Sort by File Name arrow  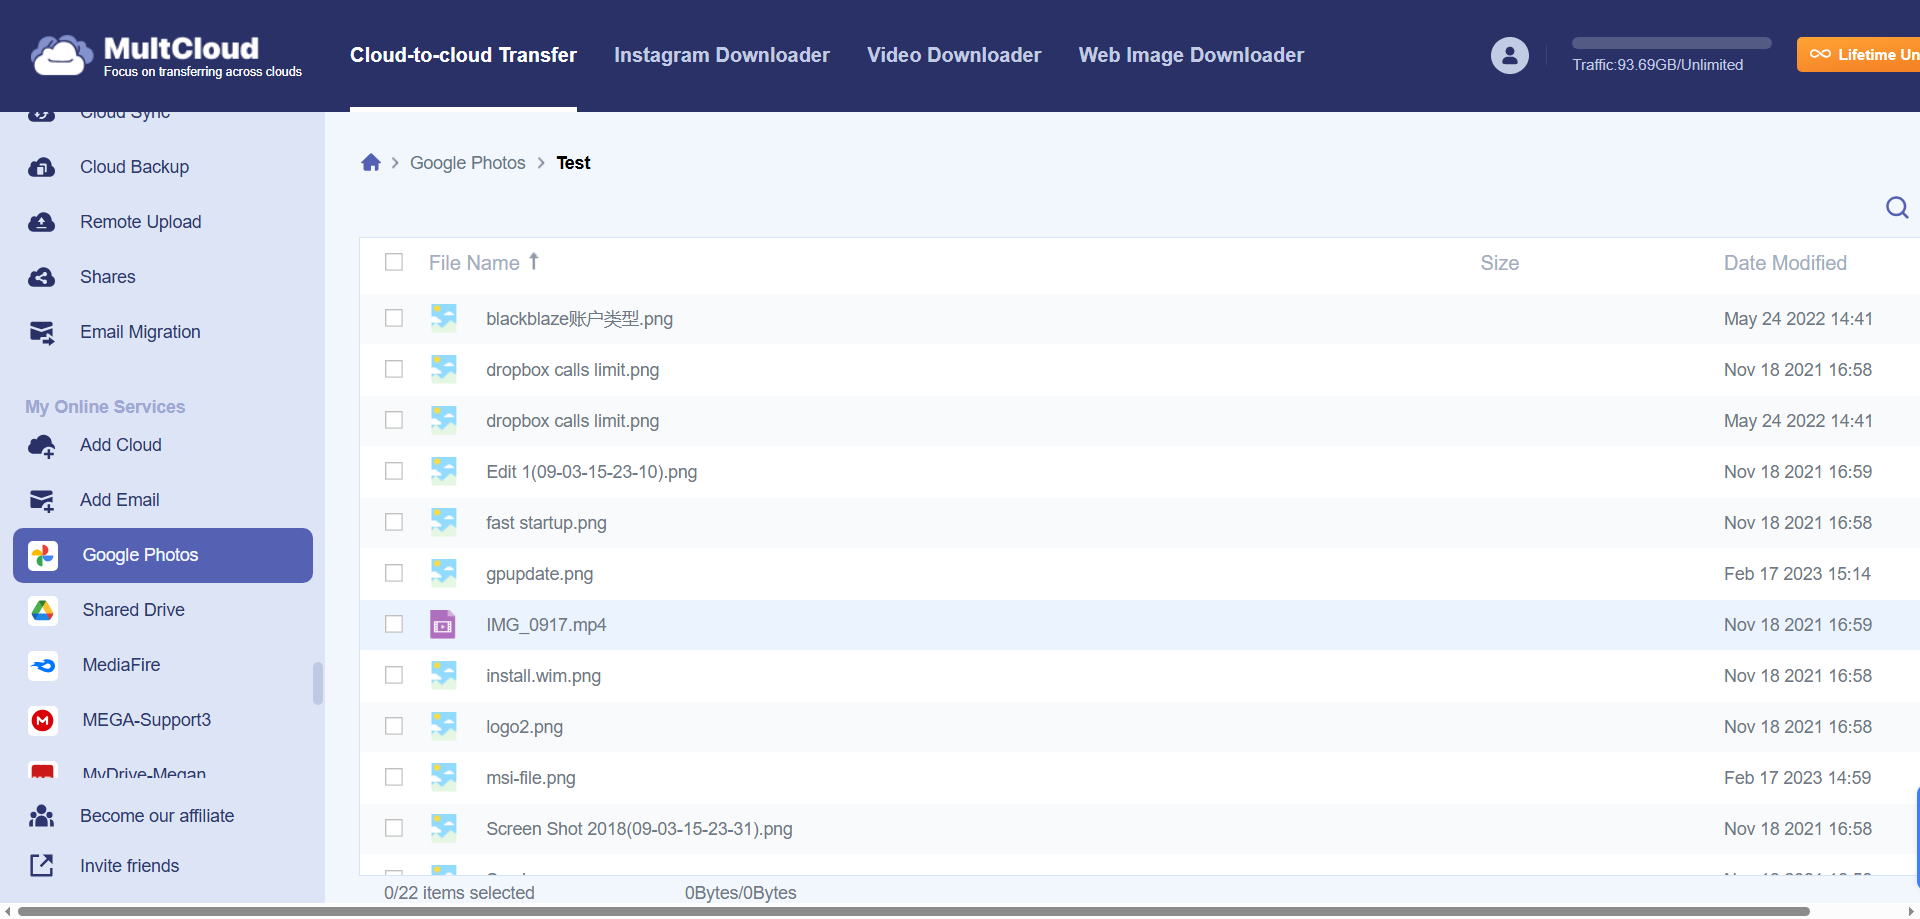click(x=534, y=261)
